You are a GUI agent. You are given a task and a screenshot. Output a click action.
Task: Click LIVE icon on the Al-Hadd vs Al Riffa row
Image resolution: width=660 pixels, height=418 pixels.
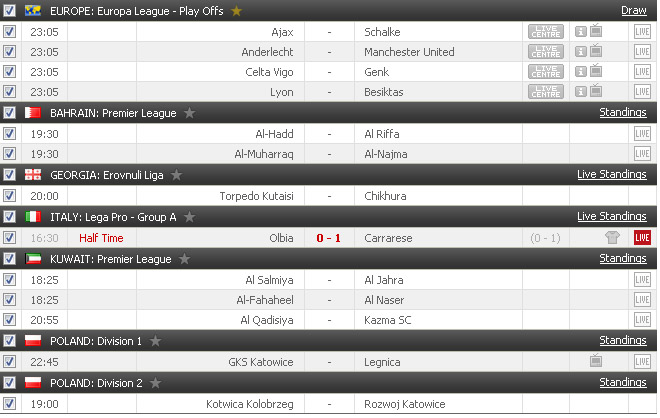point(642,134)
